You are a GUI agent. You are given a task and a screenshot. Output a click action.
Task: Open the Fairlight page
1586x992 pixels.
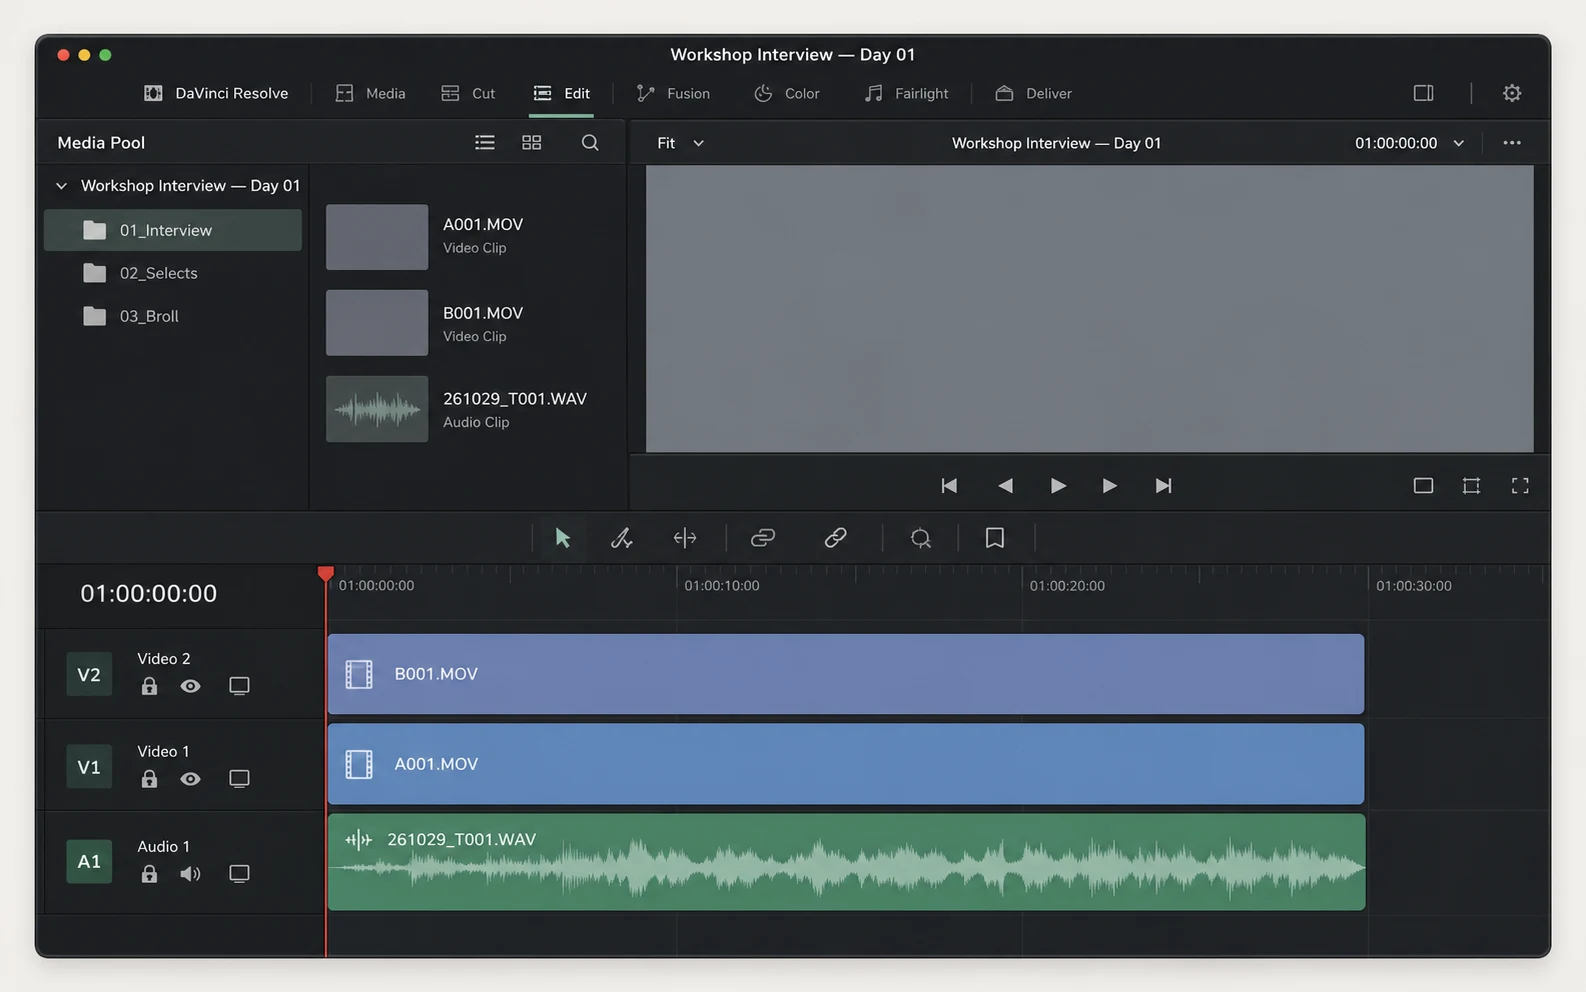[x=906, y=93]
